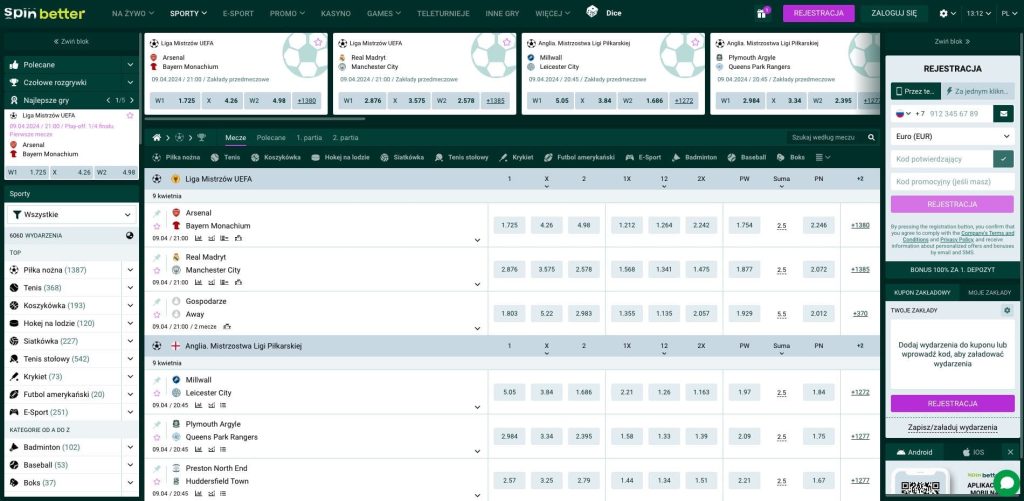1024x501 pixels.
Task: Select Hokej na lodzie in sports strip
Action: tap(340, 157)
